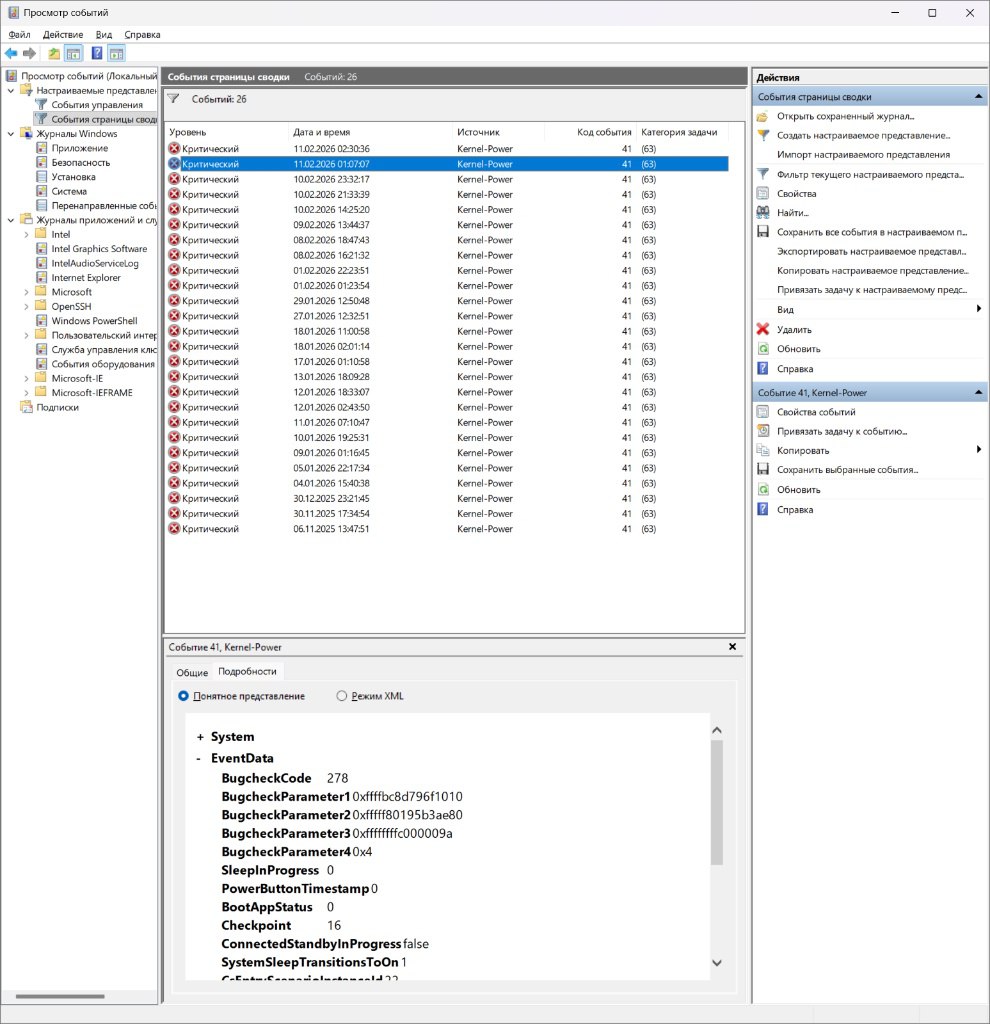Click the binoculars icon next to Найти
This screenshot has width=990, height=1024.
[x=763, y=212]
